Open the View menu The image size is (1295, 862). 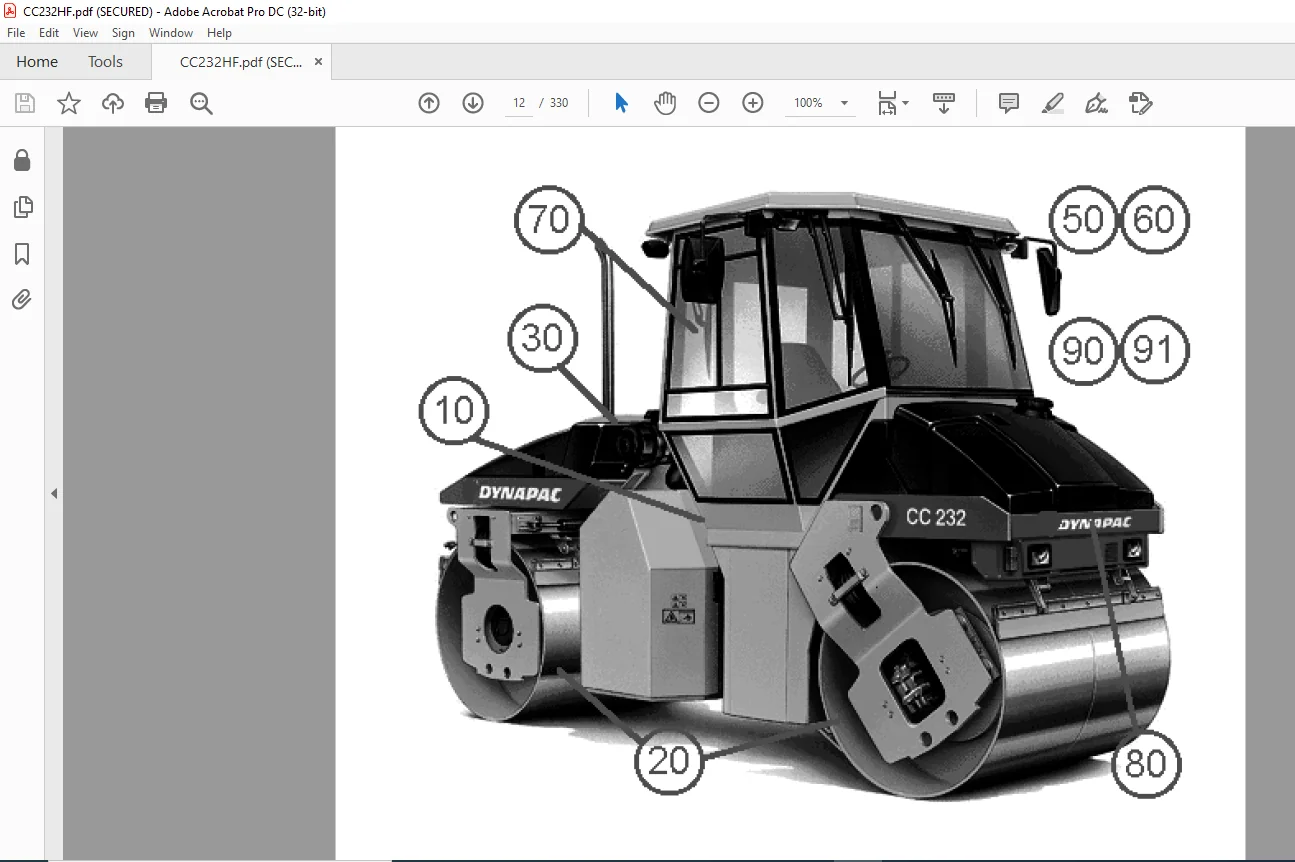pos(85,33)
